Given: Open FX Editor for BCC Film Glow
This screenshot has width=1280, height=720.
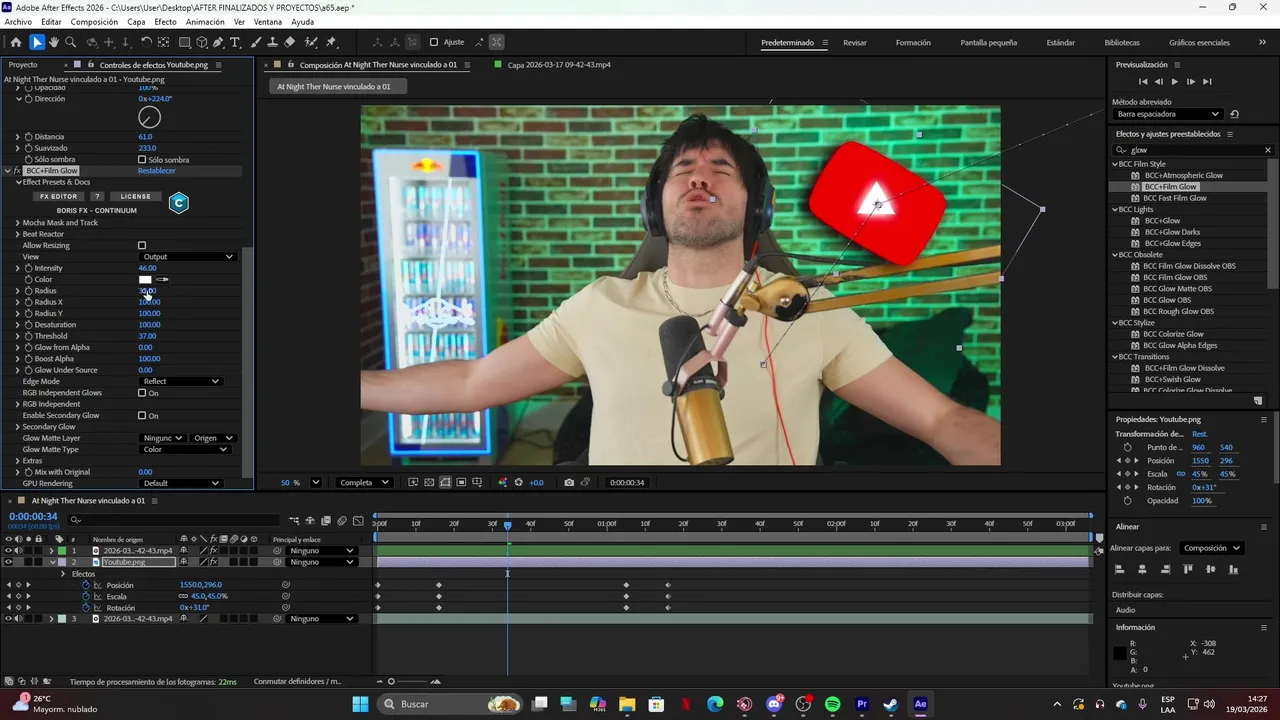Looking at the screenshot, I should [x=58, y=196].
